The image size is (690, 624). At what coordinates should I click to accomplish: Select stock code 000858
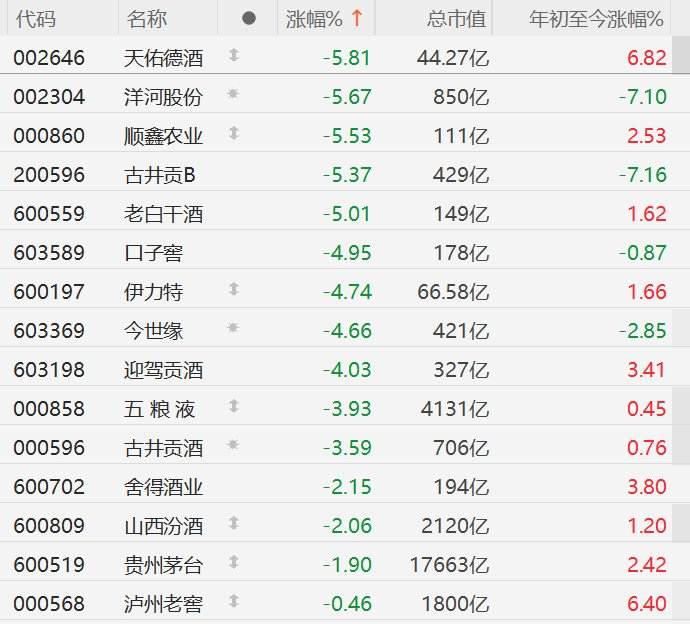coord(49,409)
